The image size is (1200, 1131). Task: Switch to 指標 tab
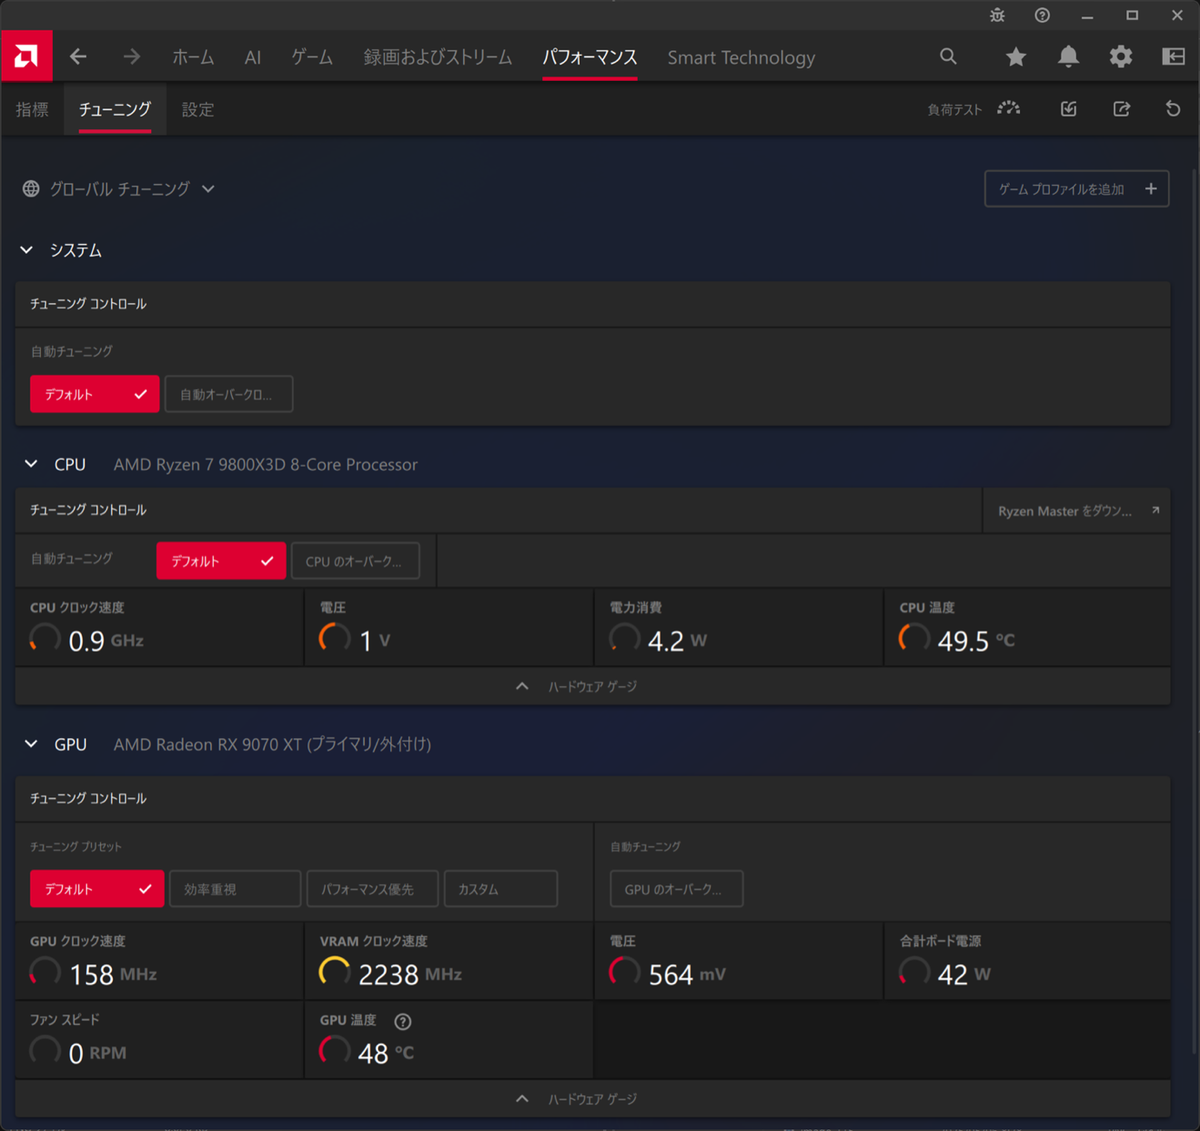pos(32,109)
